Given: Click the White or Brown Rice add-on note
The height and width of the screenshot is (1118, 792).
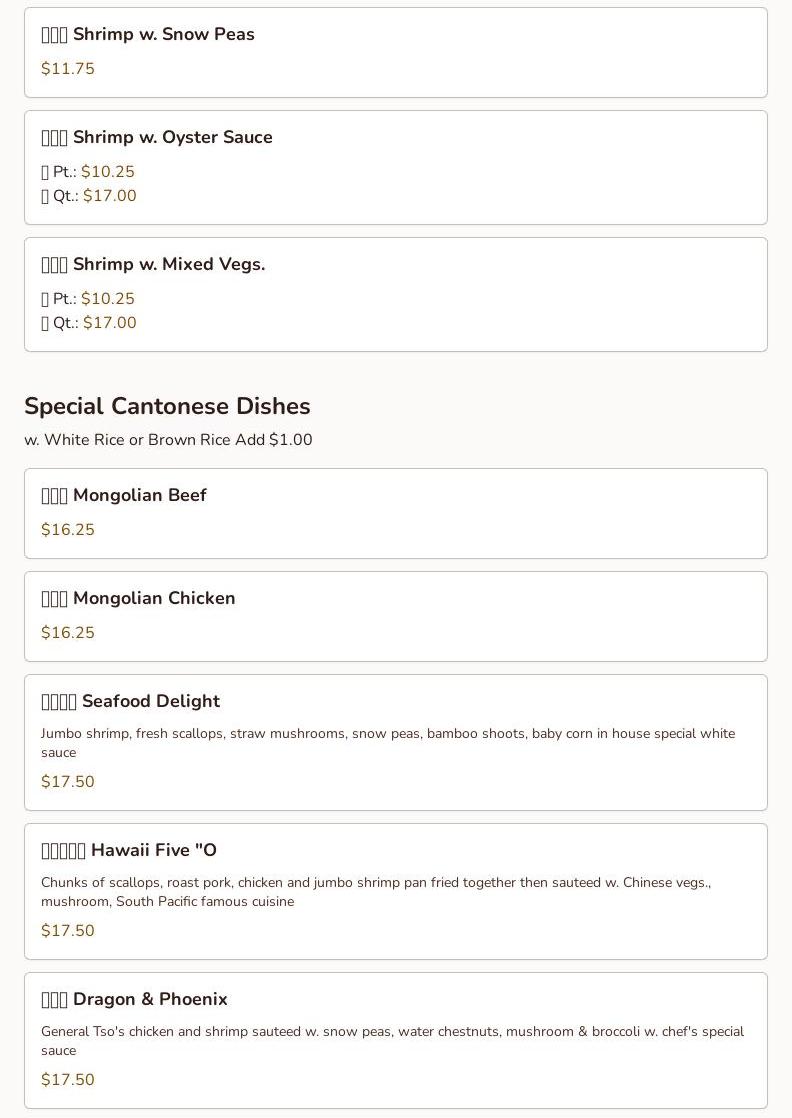Looking at the screenshot, I should point(168,440).
